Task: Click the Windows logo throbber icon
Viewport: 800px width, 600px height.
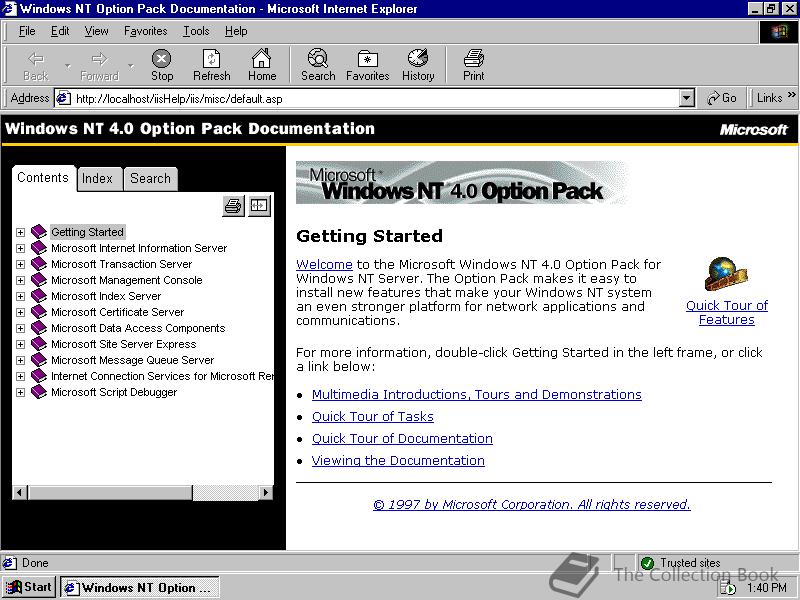Action: pos(779,32)
